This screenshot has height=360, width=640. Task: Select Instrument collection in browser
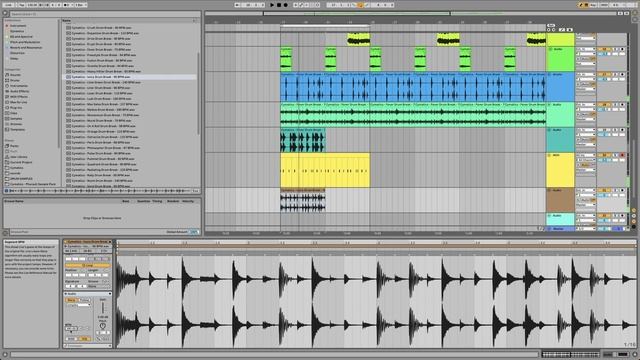(x=18, y=25)
